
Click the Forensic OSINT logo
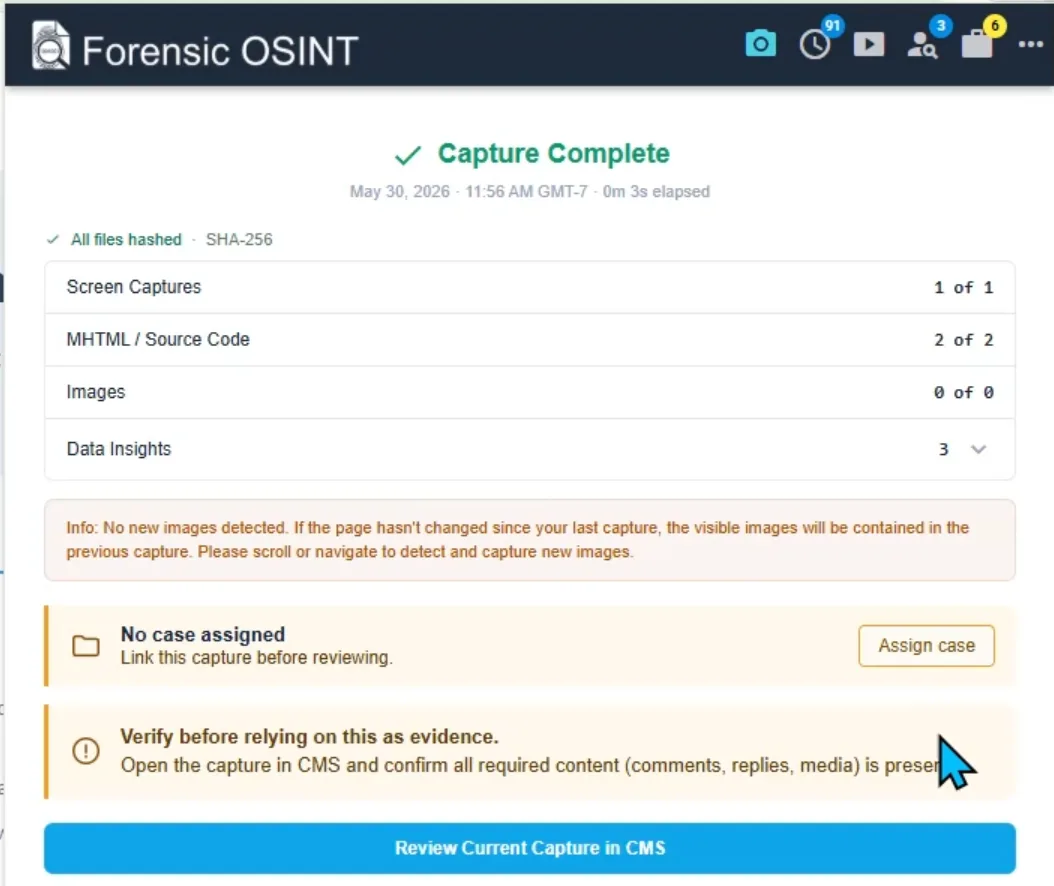[x=50, y=45]
